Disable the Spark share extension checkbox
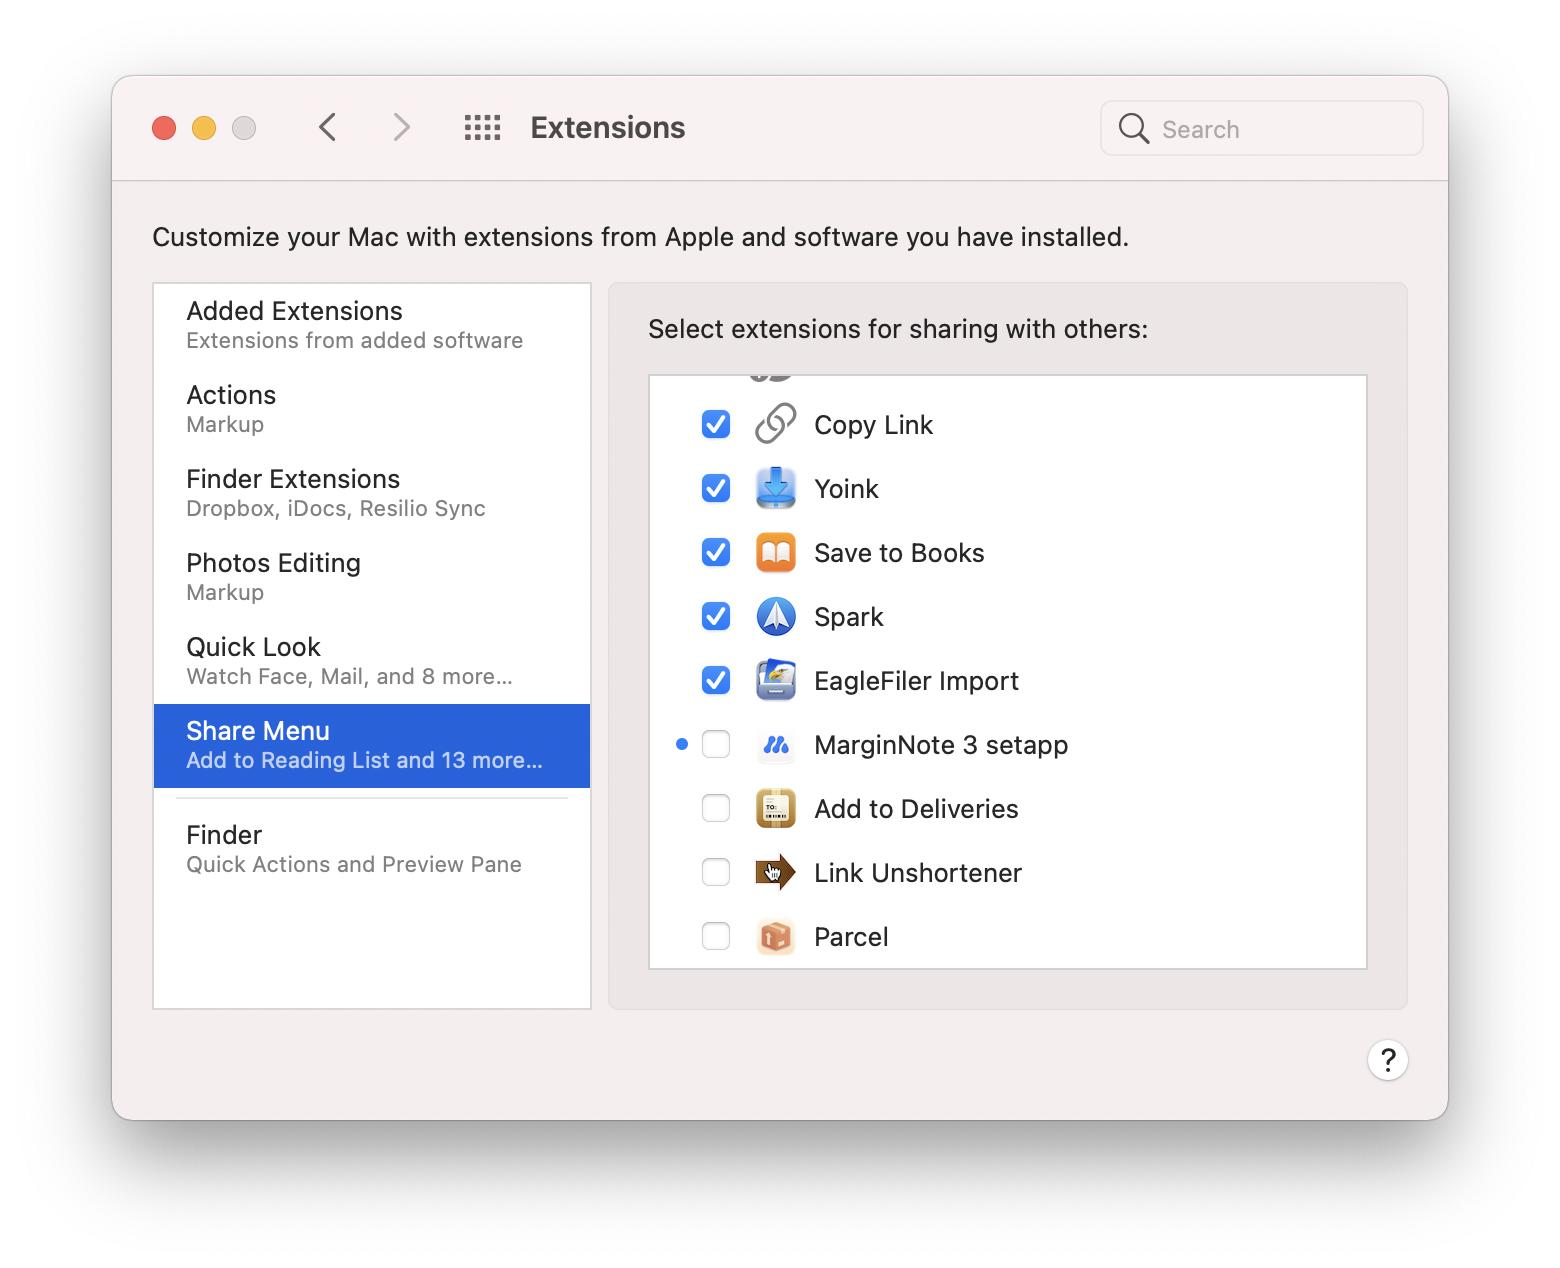The height and width of the screenshot is (1268, 1560). (716, 616)
